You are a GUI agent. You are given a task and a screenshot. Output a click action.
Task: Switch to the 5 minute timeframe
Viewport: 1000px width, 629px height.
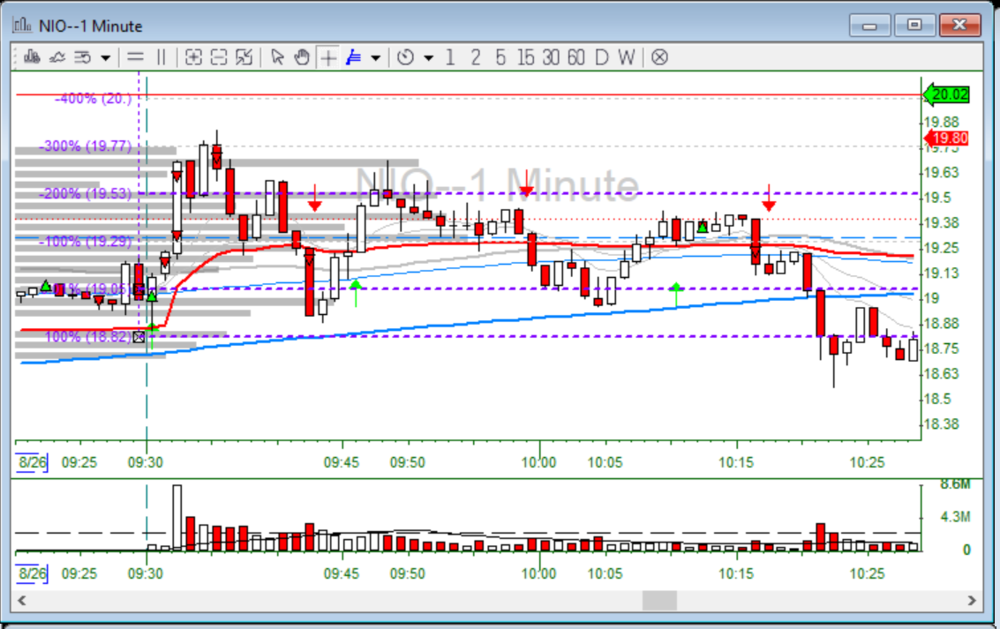point(500,57)
